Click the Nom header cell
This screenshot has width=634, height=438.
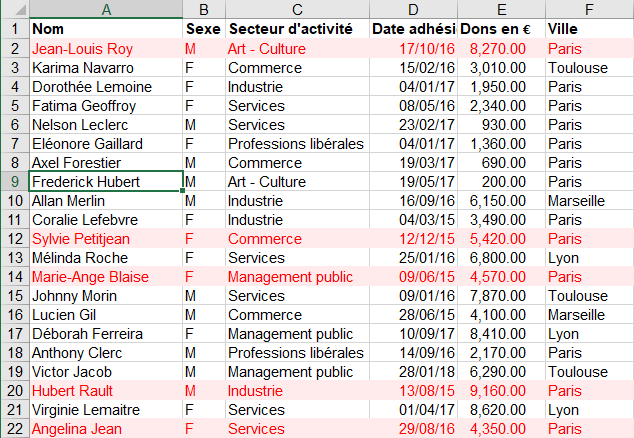(106, 29)
